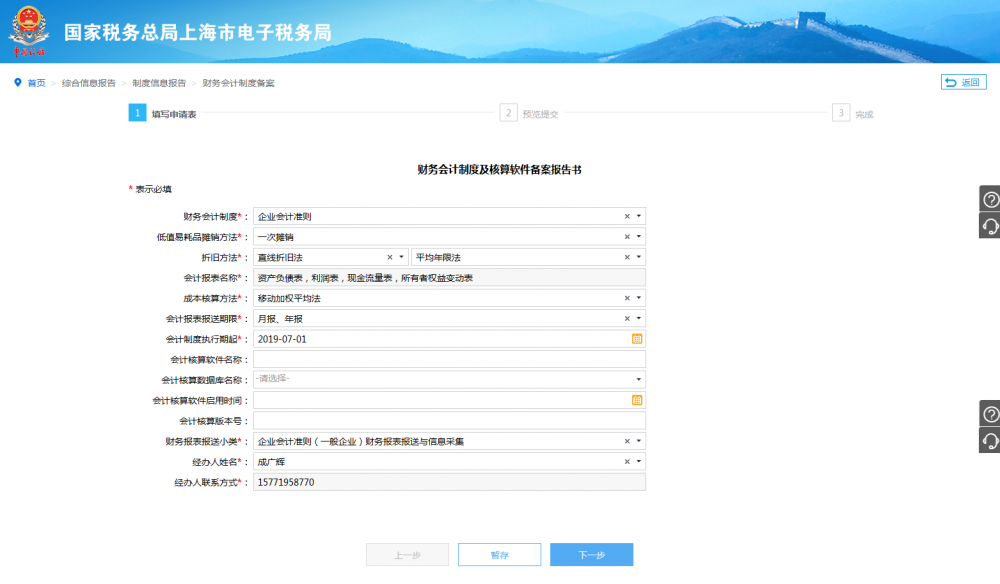
Task: Click the 下一步 button
Action: 591,555
